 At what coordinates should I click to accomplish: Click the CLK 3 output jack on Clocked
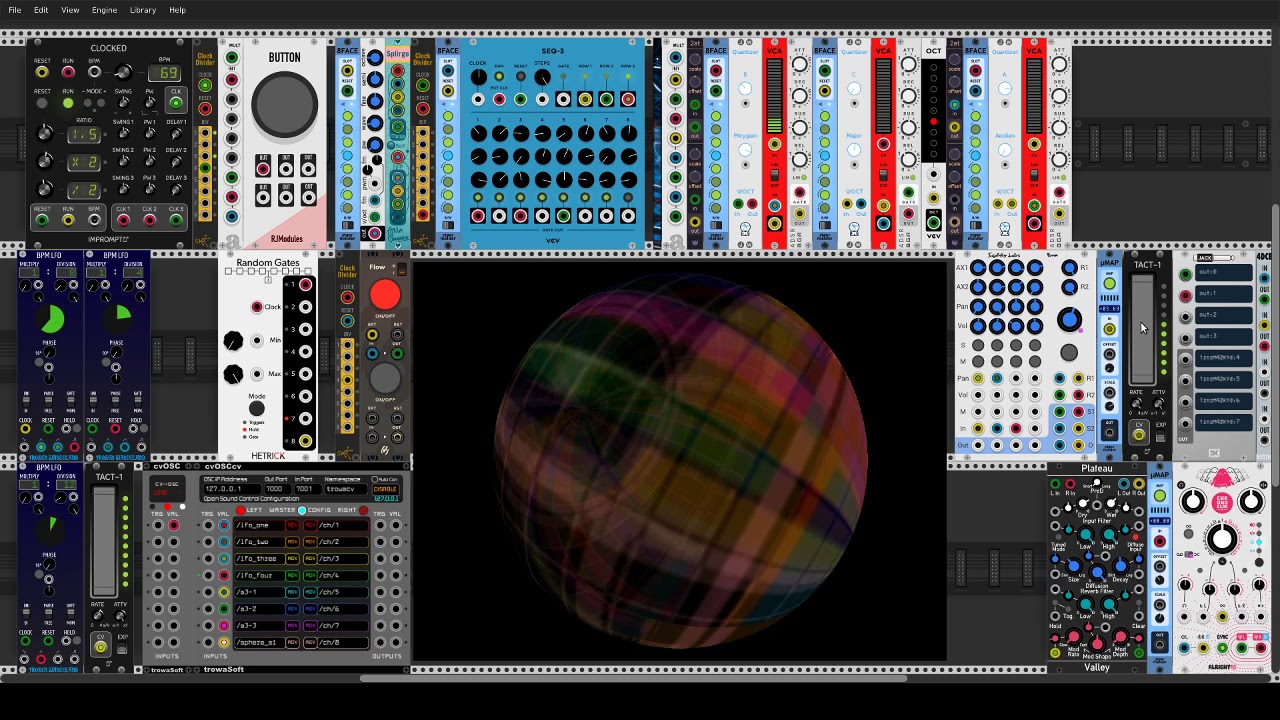pyautogui.click(x=176, y=220)
